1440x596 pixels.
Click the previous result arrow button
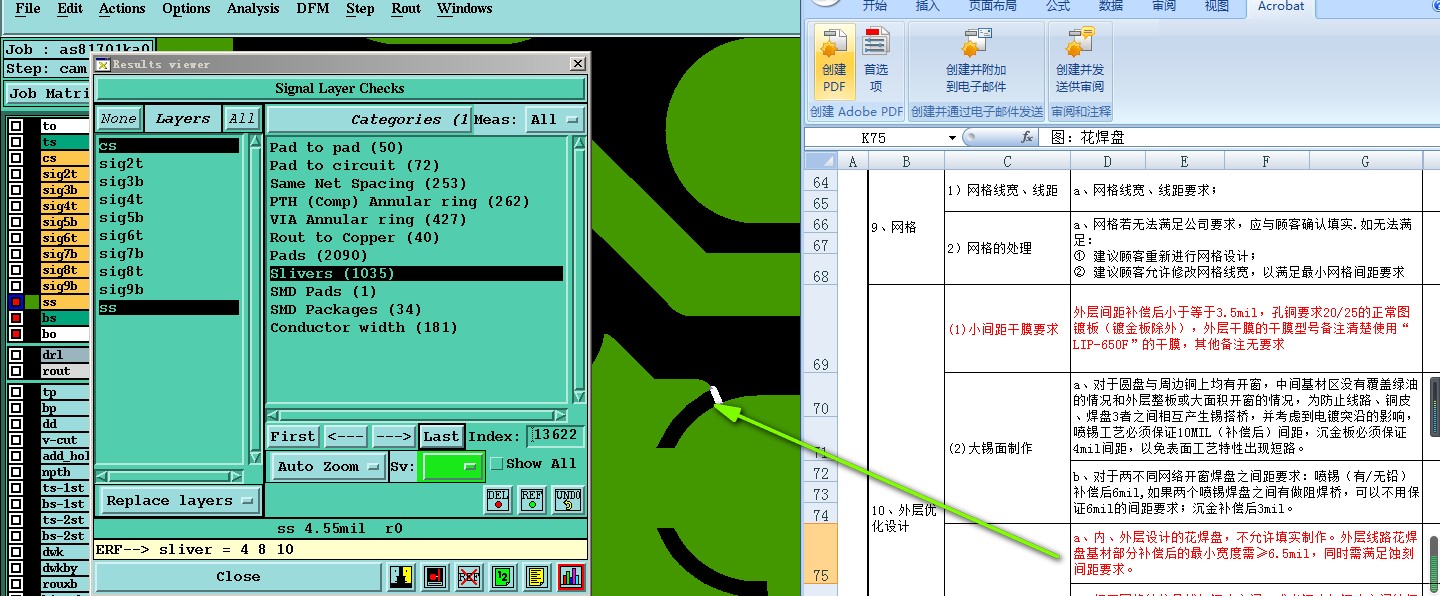[x=345, y=436]
